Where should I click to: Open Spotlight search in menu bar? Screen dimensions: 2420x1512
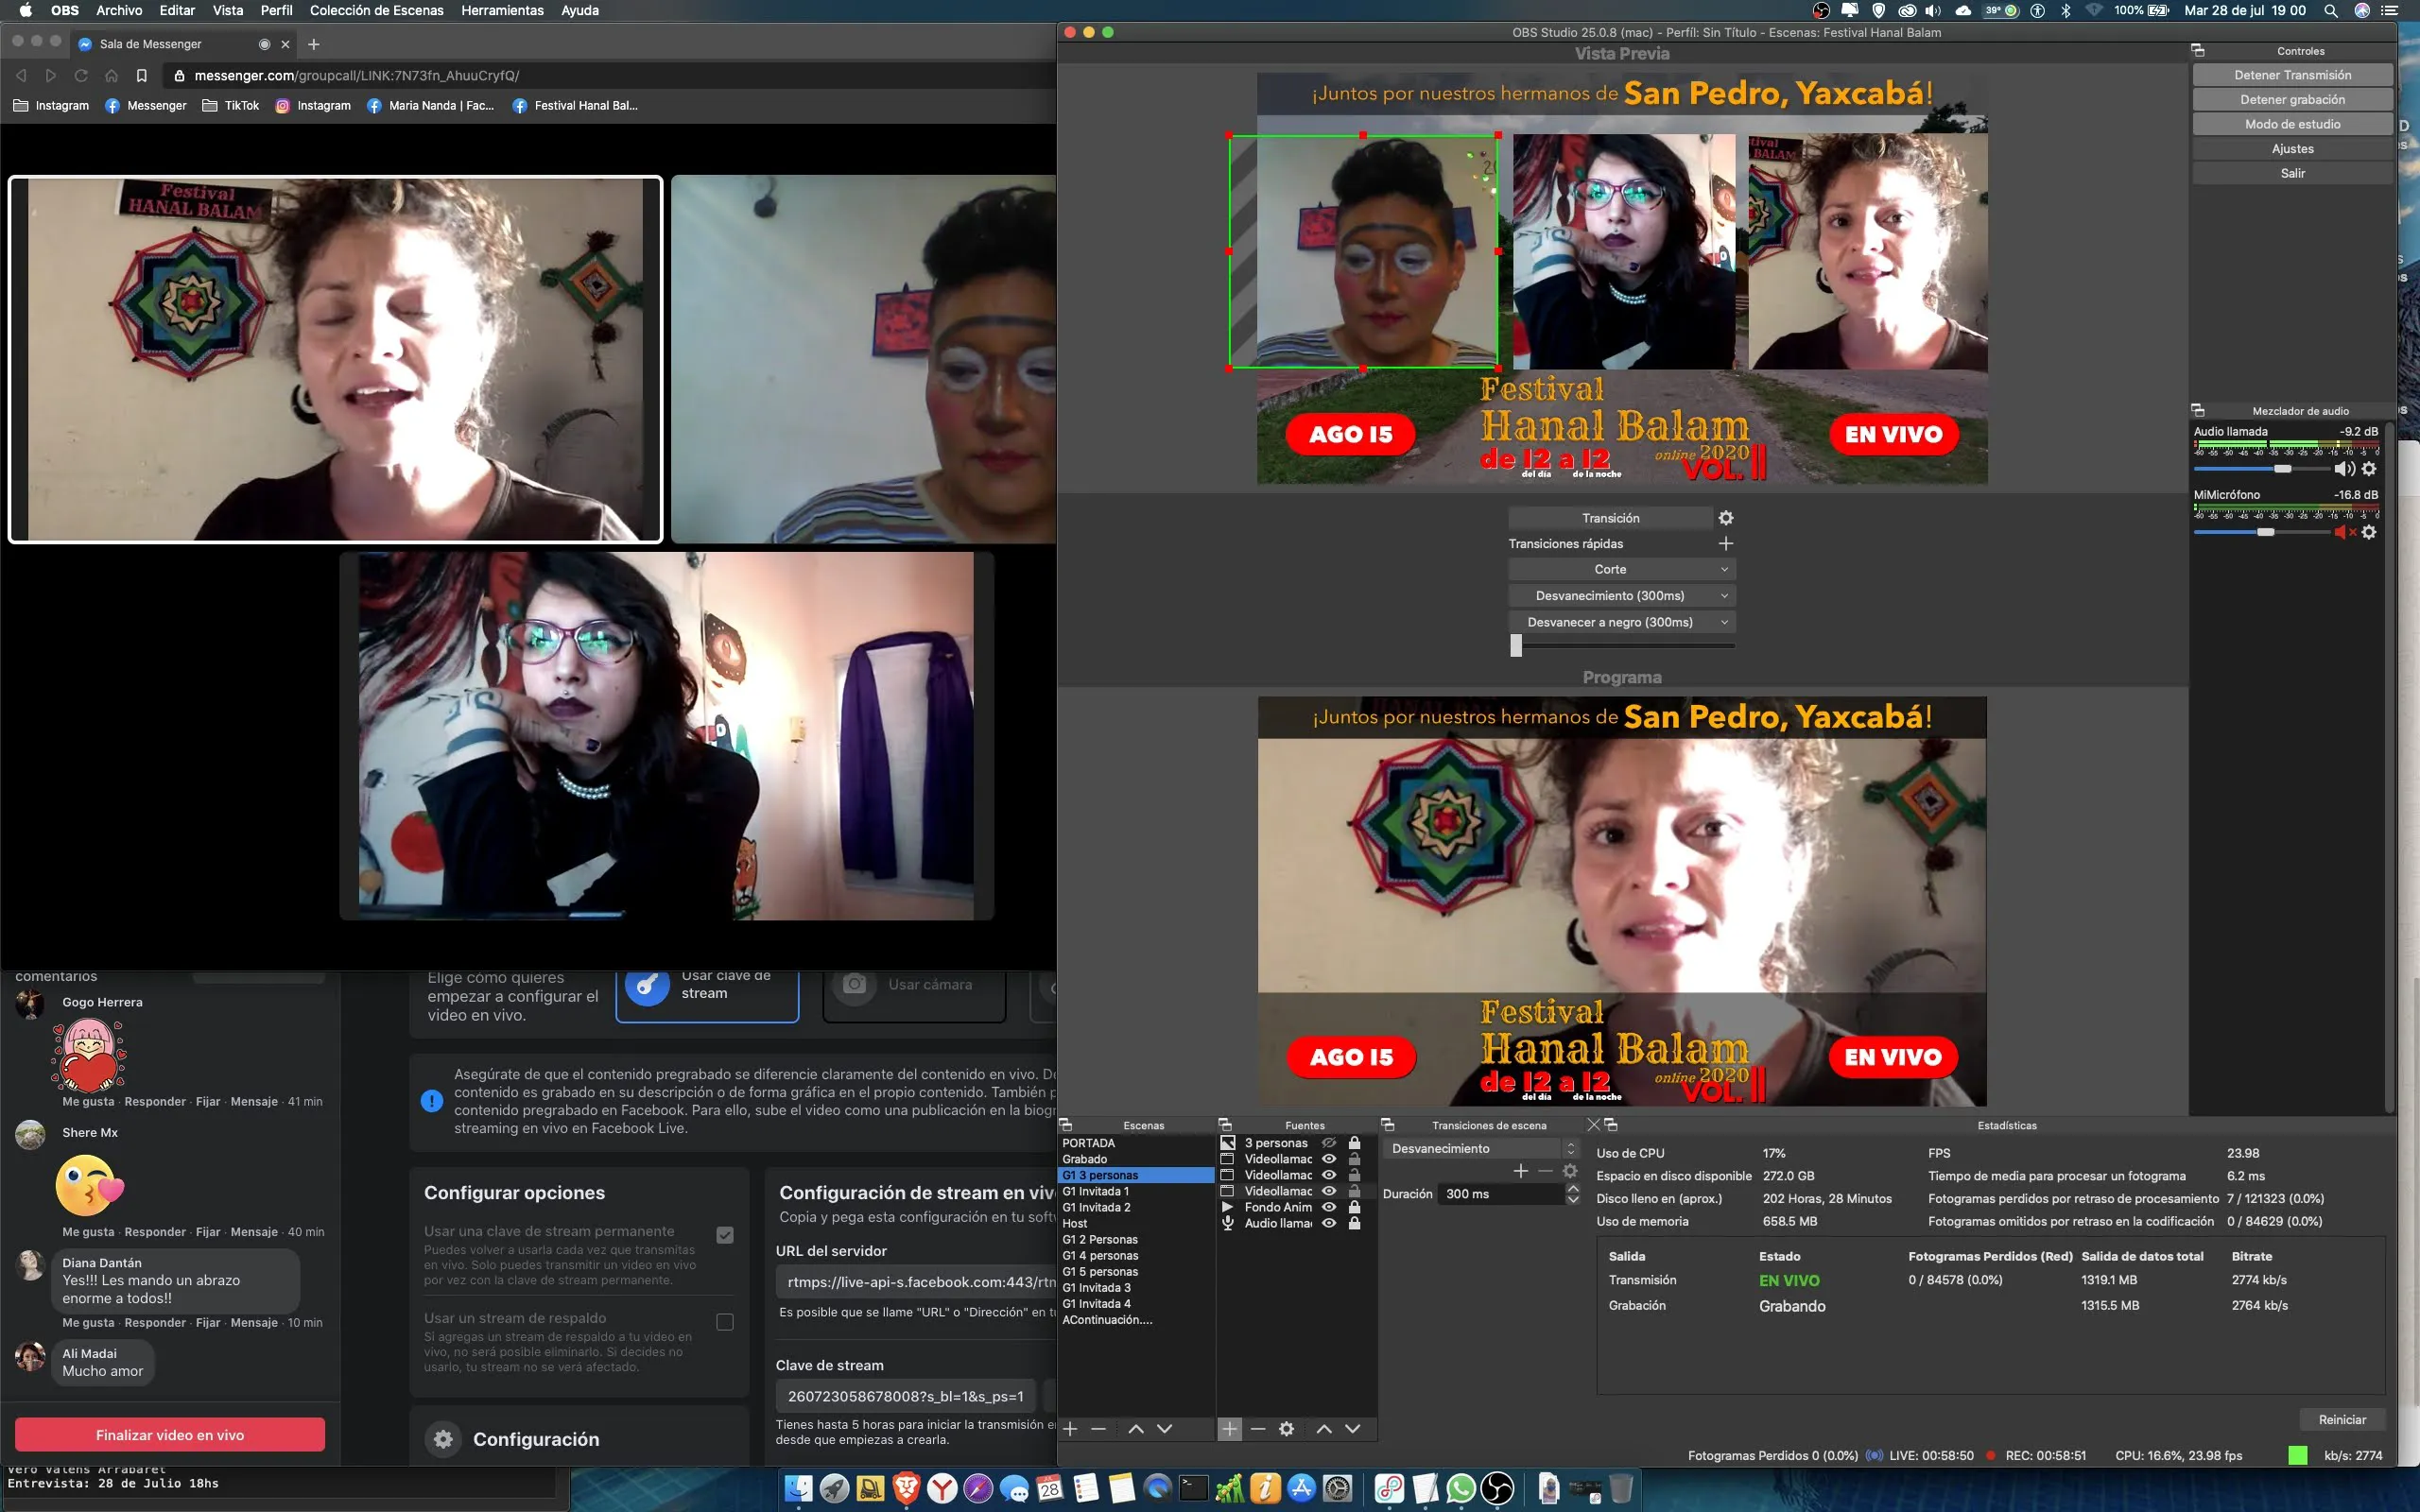(2331, 10)
